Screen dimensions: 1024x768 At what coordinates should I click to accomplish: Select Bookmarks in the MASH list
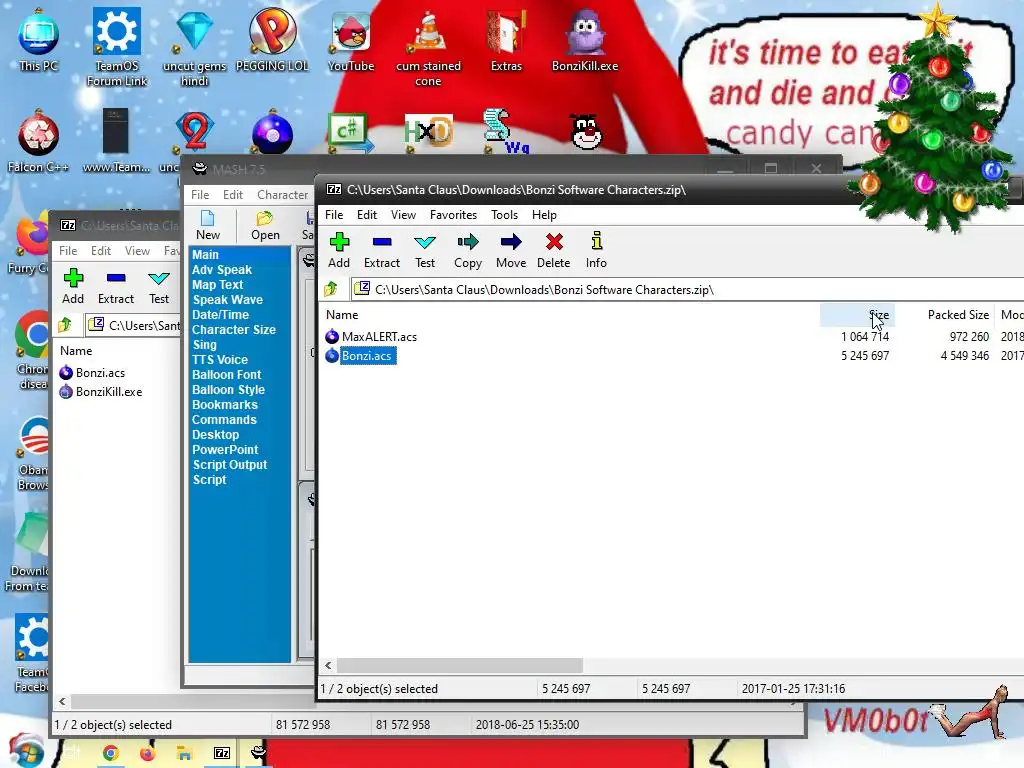225,405
